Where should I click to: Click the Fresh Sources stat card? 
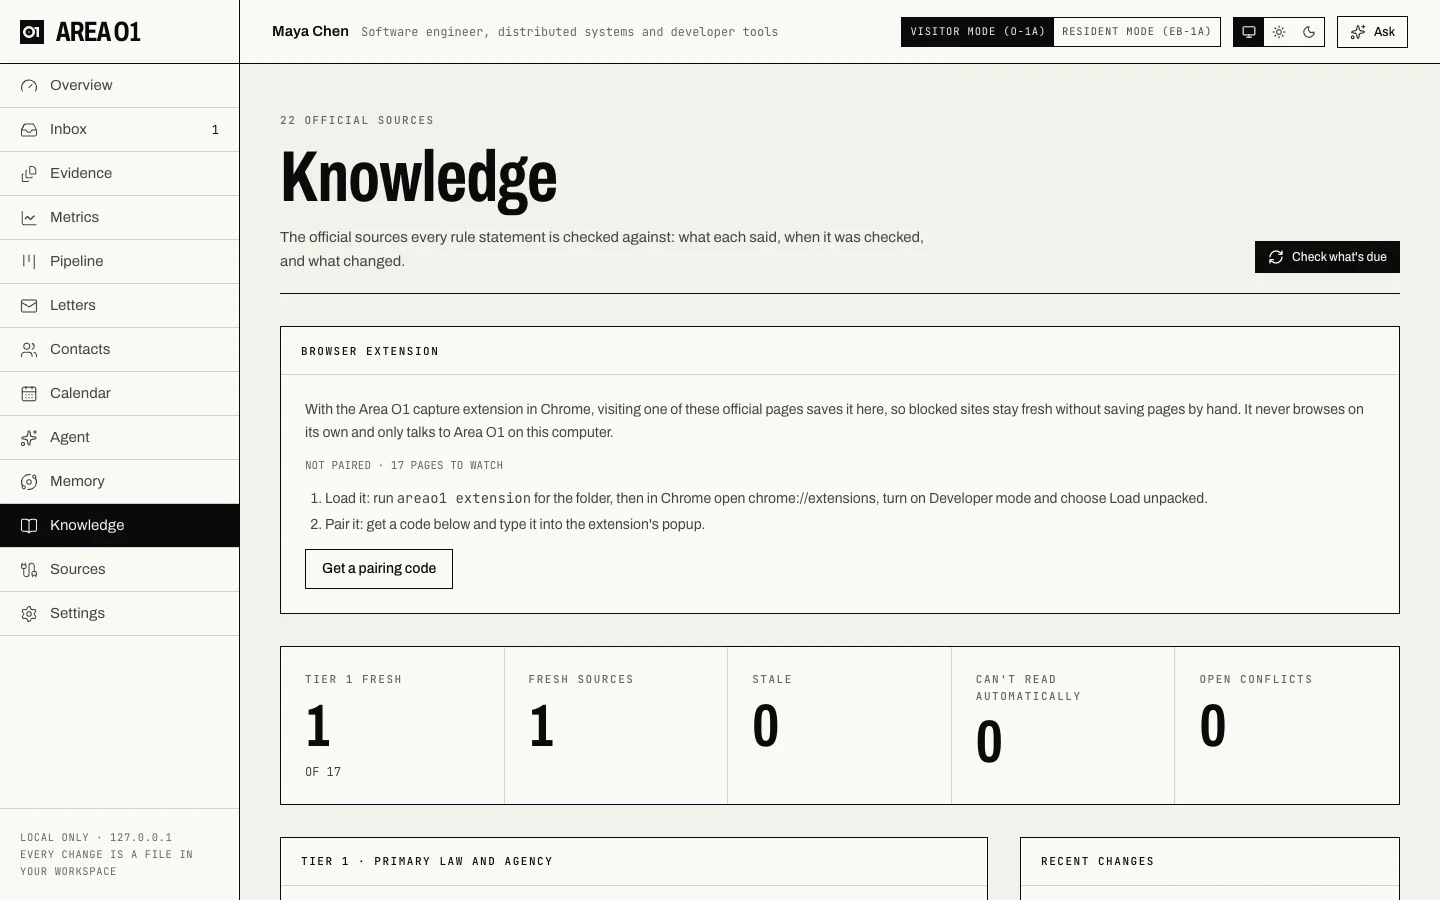(x=616, y=726)
